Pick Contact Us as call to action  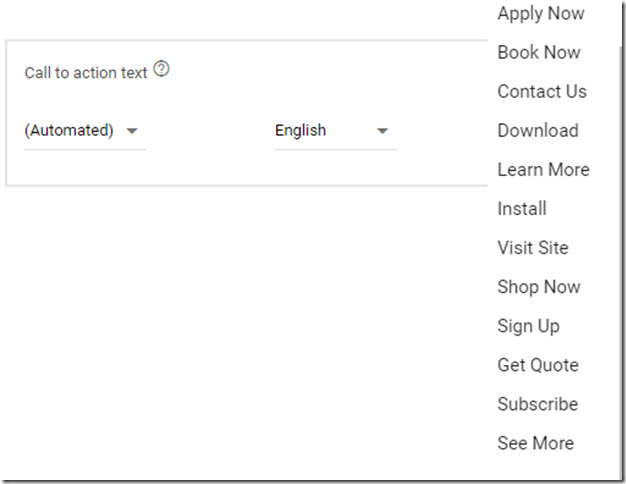coord(542,92)
